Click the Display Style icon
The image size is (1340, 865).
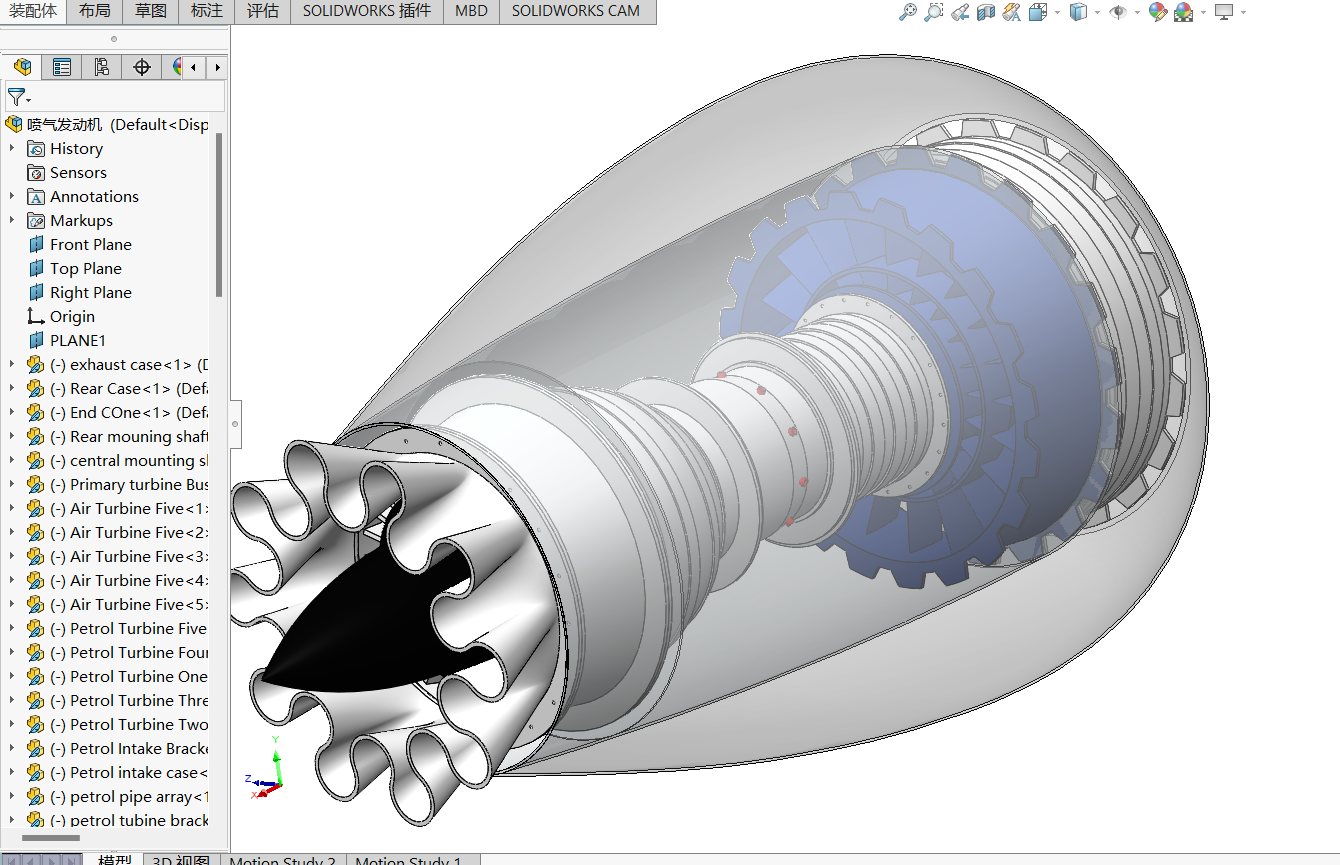[x=1078, y=12]
